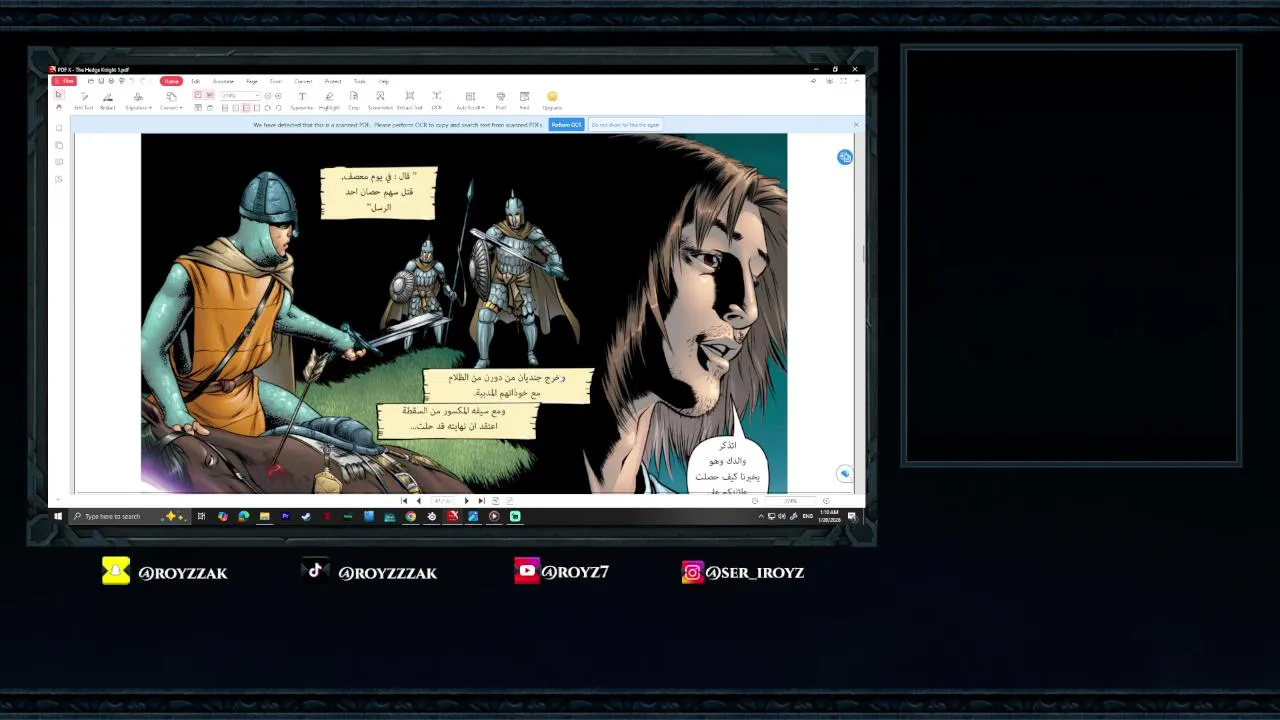Open the Tools tab

(359, 81)
